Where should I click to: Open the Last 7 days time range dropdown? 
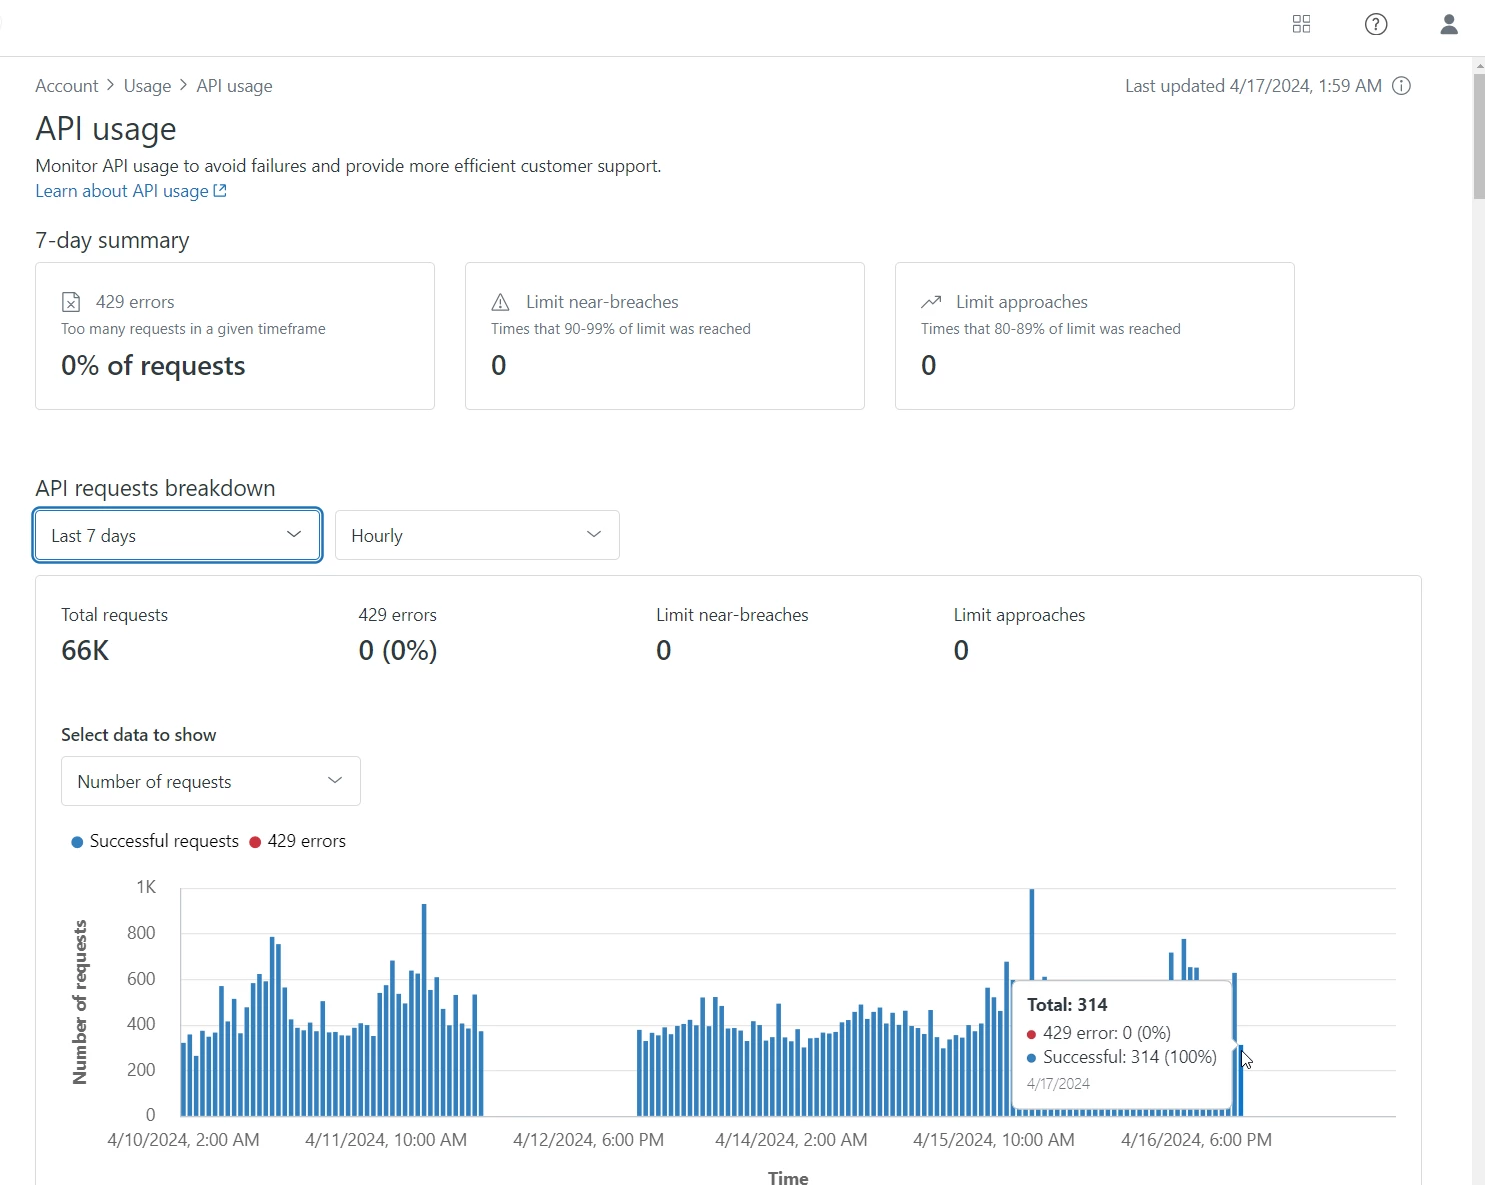(x=178, y=535)
